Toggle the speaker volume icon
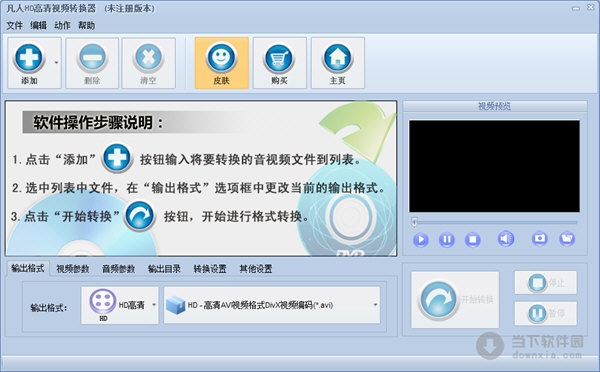The width and height of the screenshot is (600, 372). (x=505, y=239)
